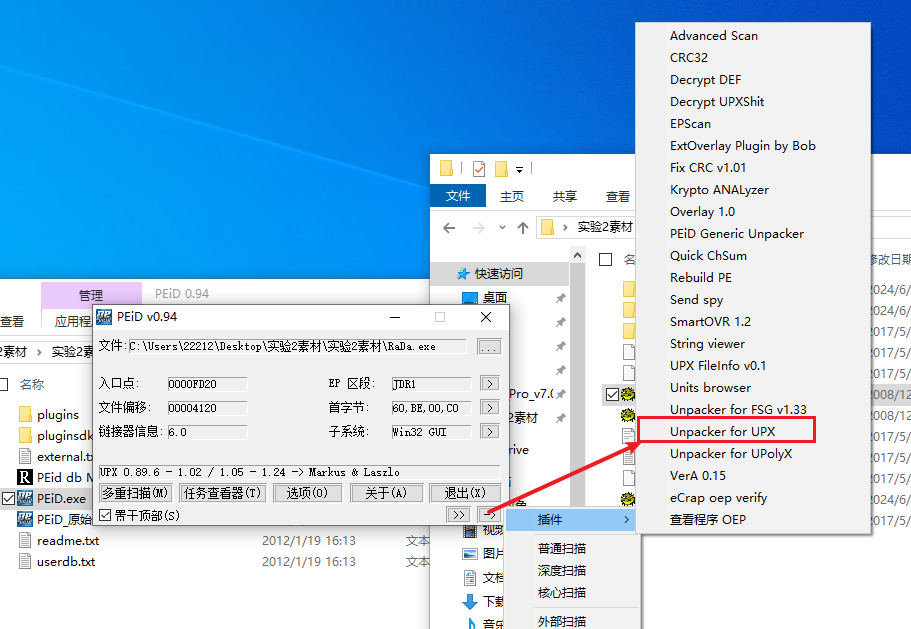Click the 任务查看器(T) button
Image resolution: width=911 pixels, height=629 pixels.
pyautogui.click(x=223, y=493)
